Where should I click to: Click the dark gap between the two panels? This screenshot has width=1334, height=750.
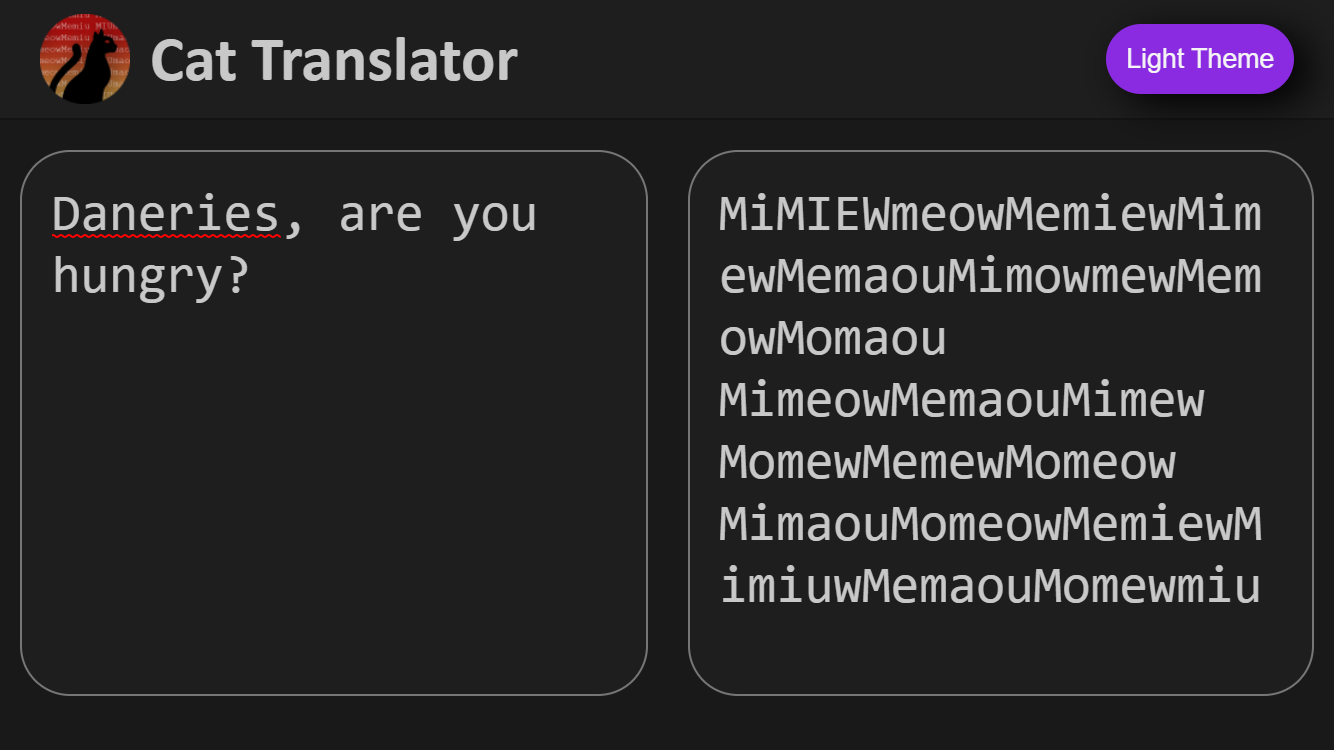click(x=668, y=422)
